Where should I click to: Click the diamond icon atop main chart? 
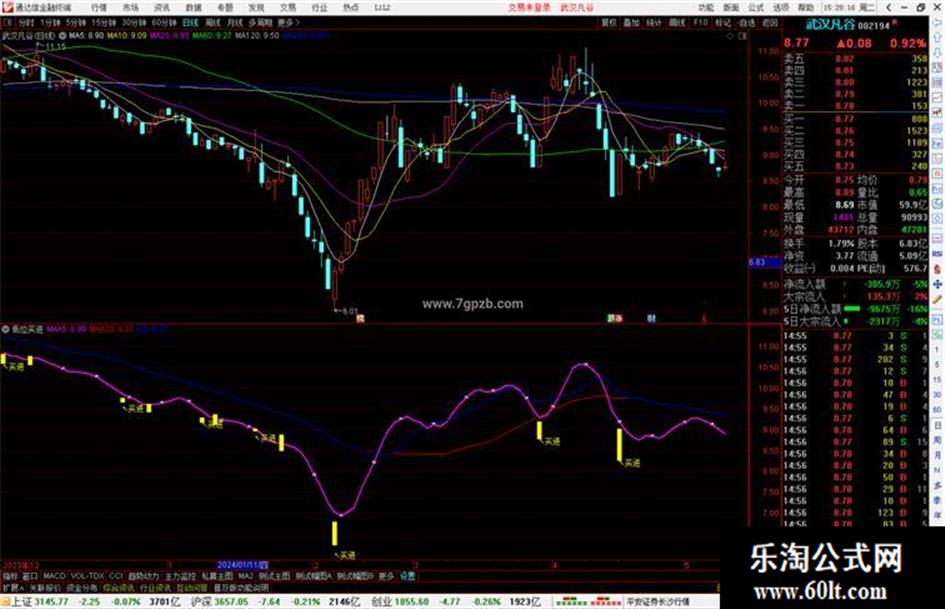[730, 36]
